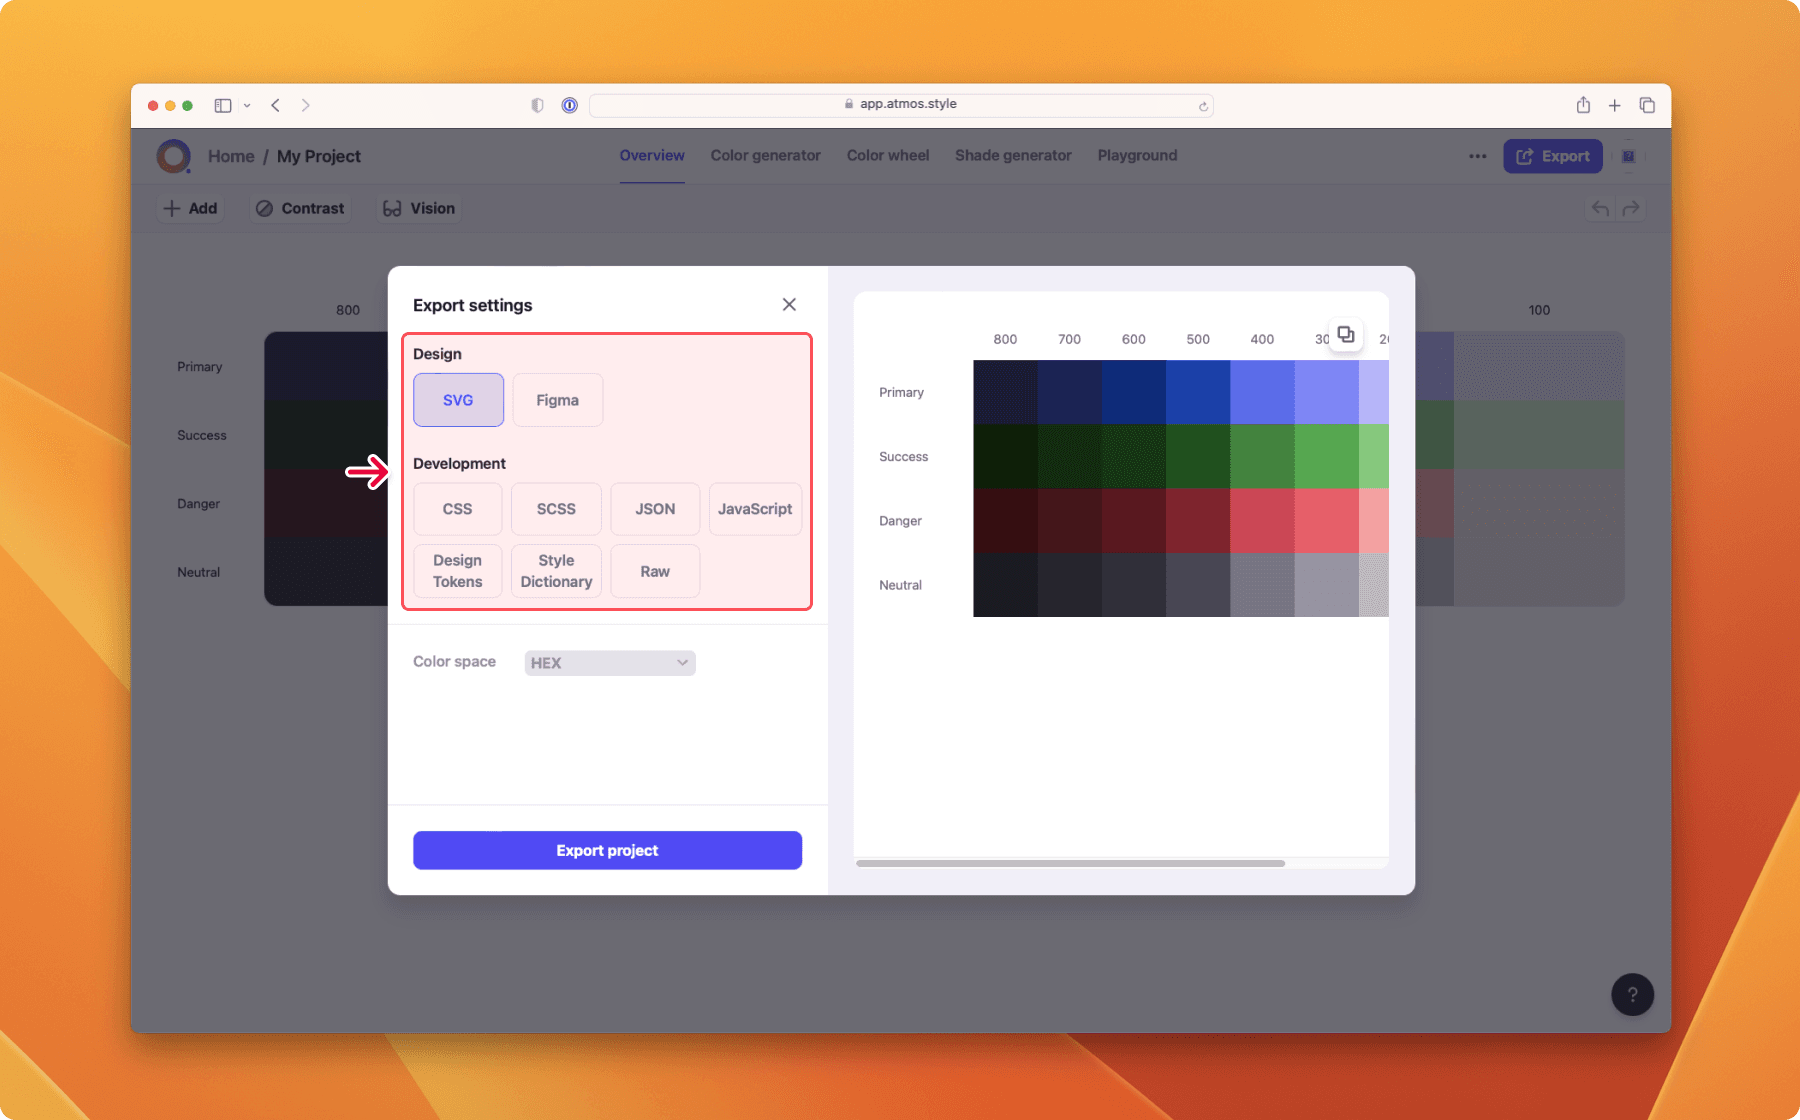Click the copy icon over the palette preview
The height and width of the screenshot is (1120, 1800).
point(1346,335)
